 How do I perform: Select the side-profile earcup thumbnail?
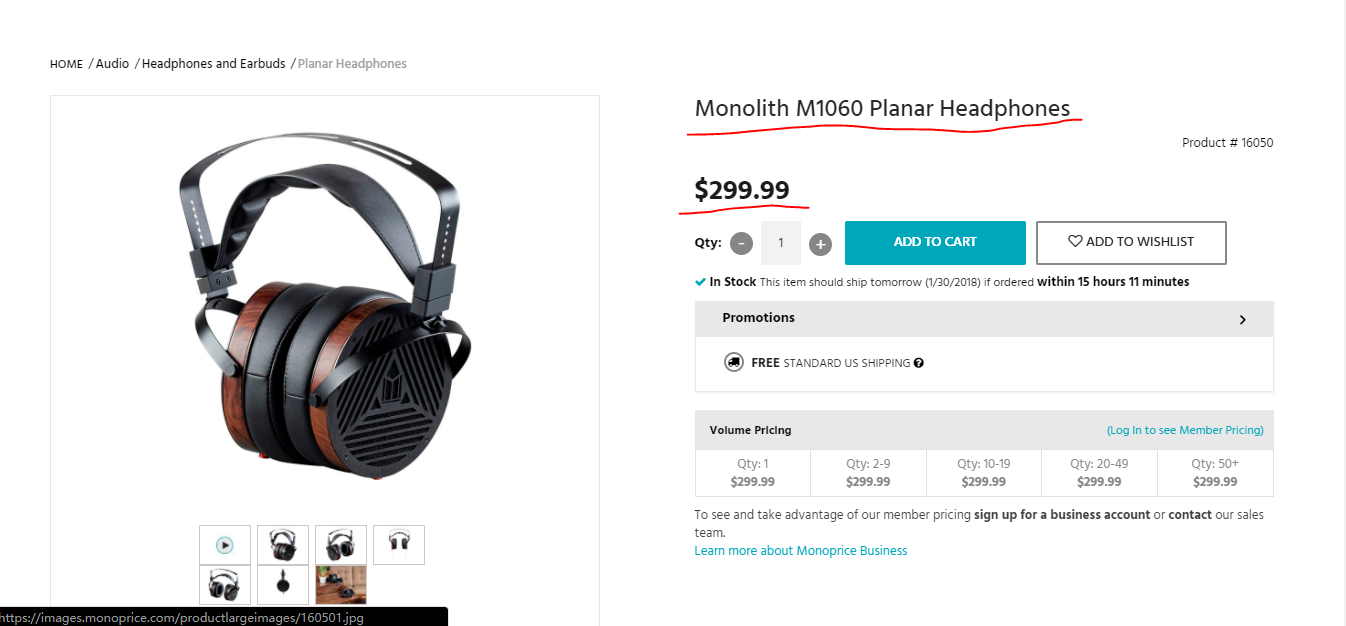pyautogui.click(x=283, y=585)
